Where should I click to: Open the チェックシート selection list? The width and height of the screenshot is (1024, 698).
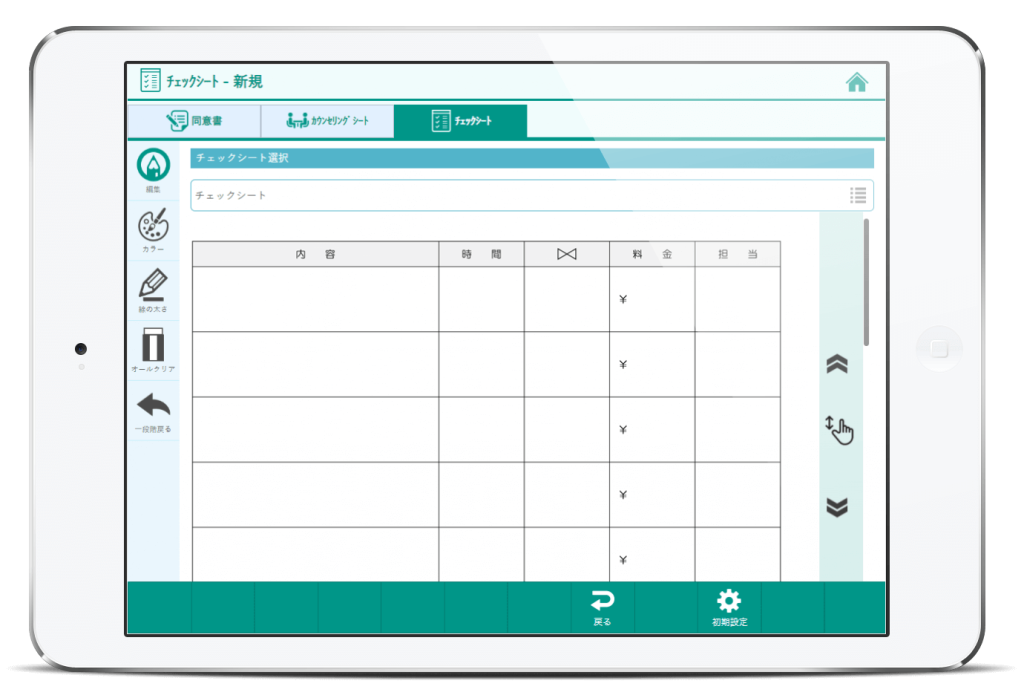(532, 195)
